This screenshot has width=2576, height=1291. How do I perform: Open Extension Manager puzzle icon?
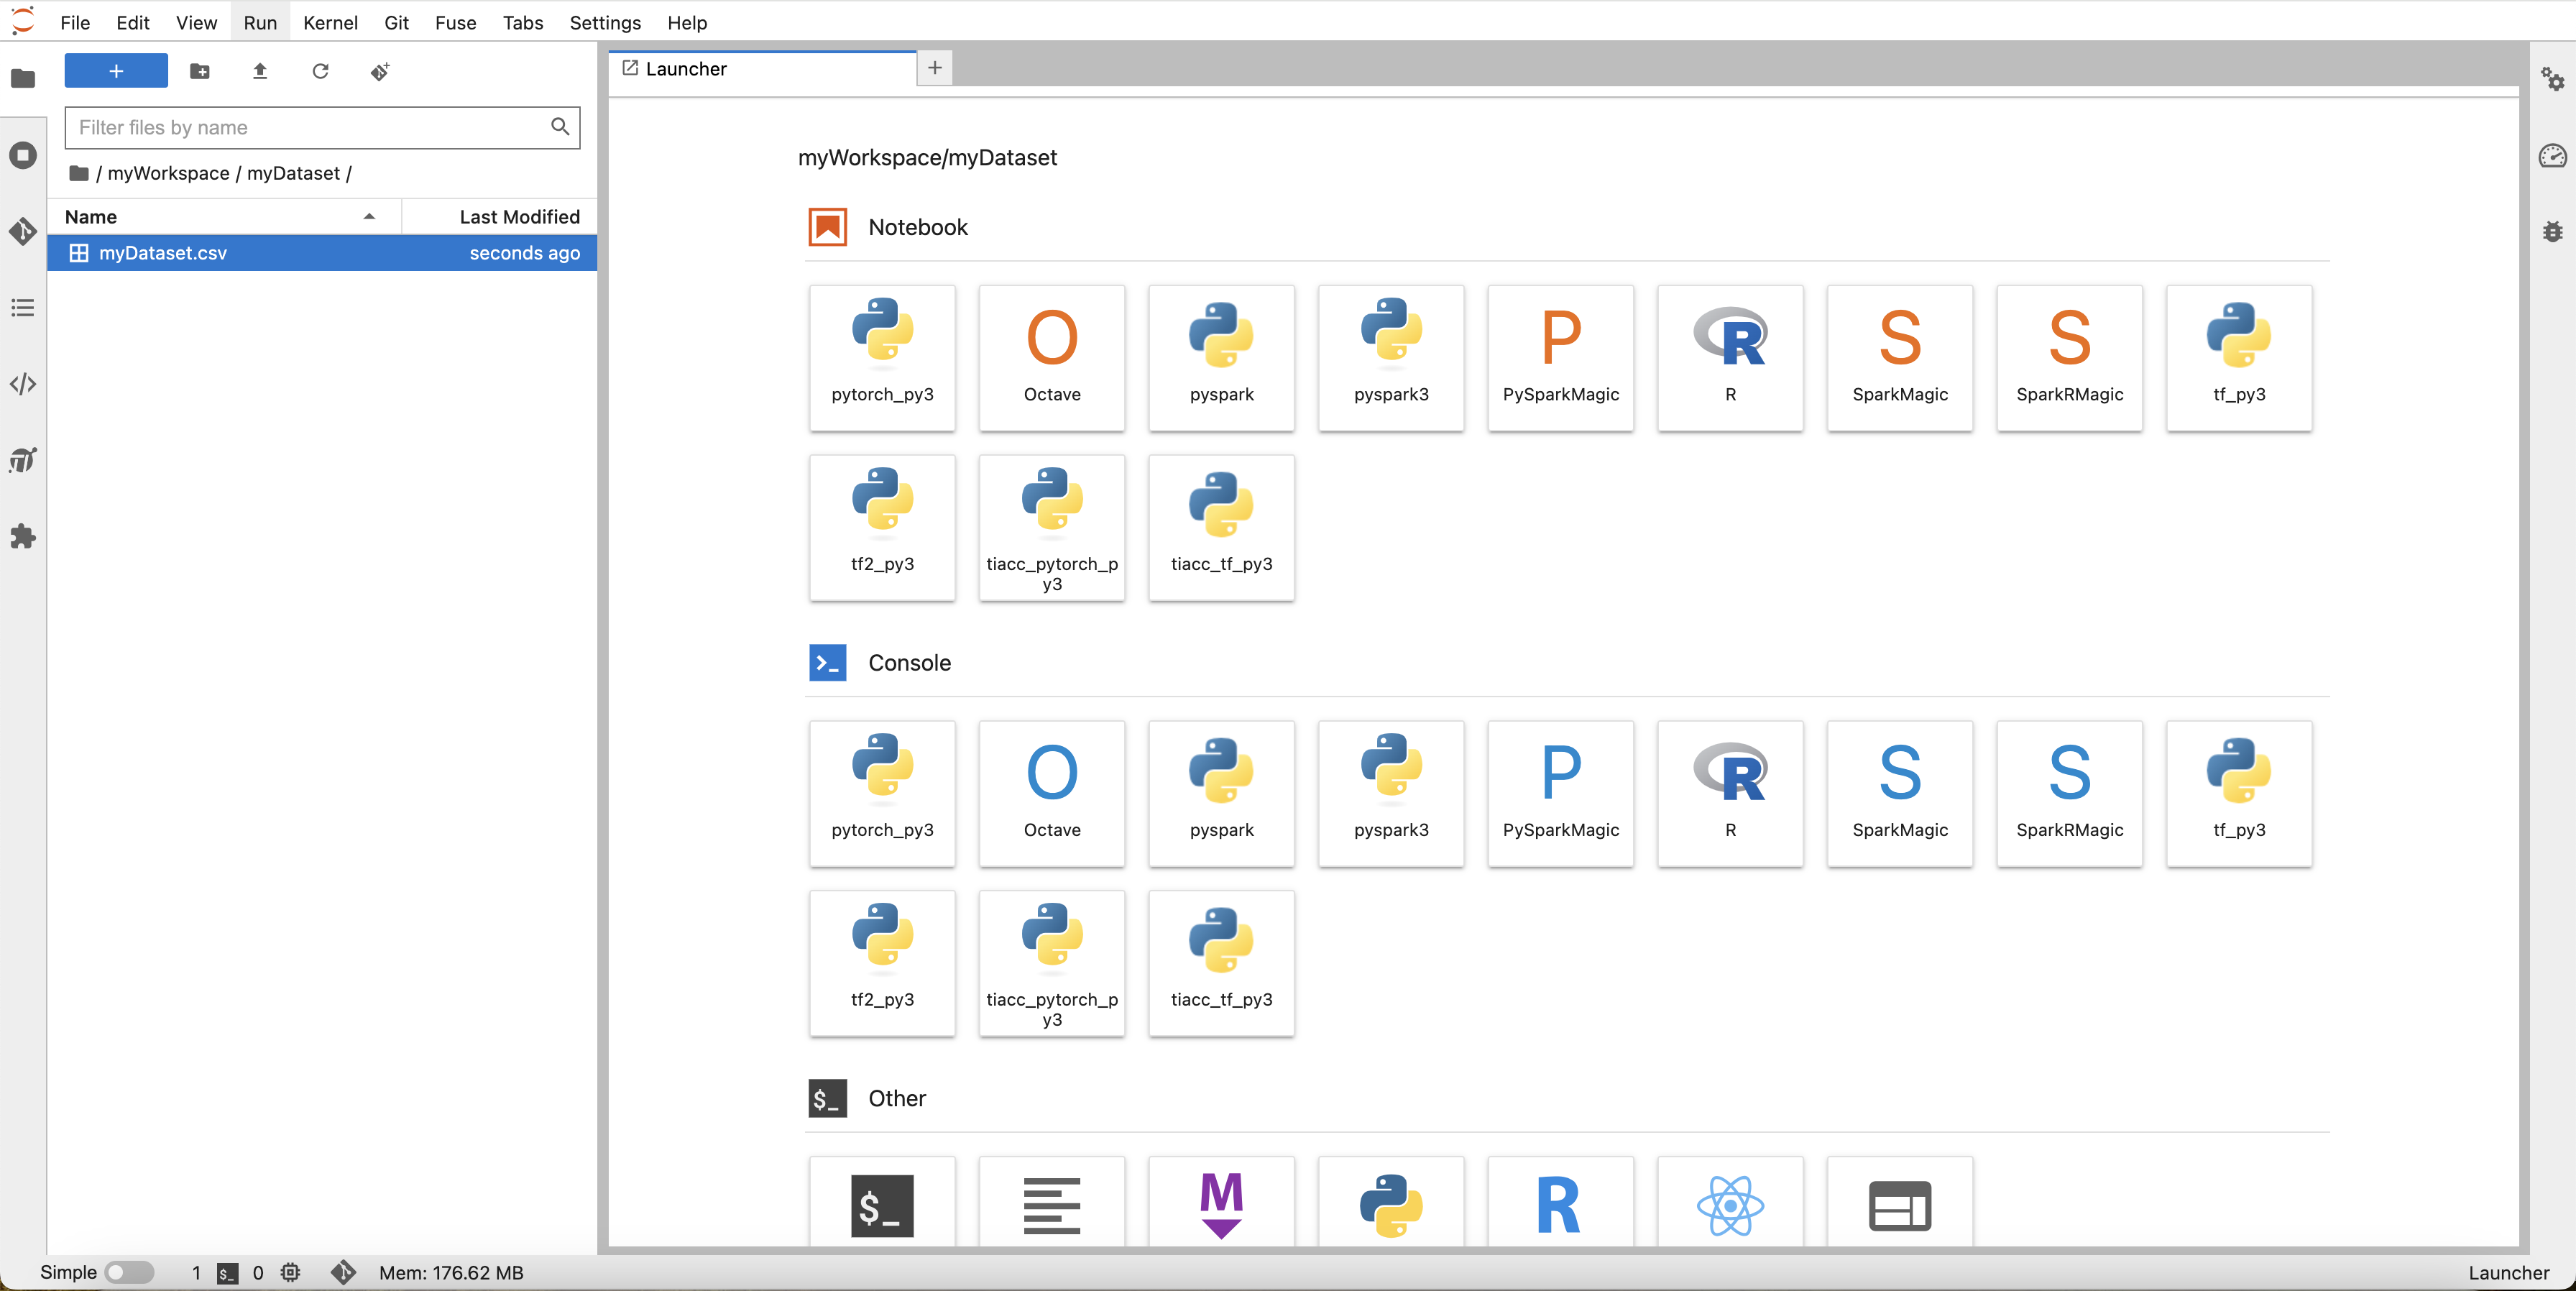22,537
